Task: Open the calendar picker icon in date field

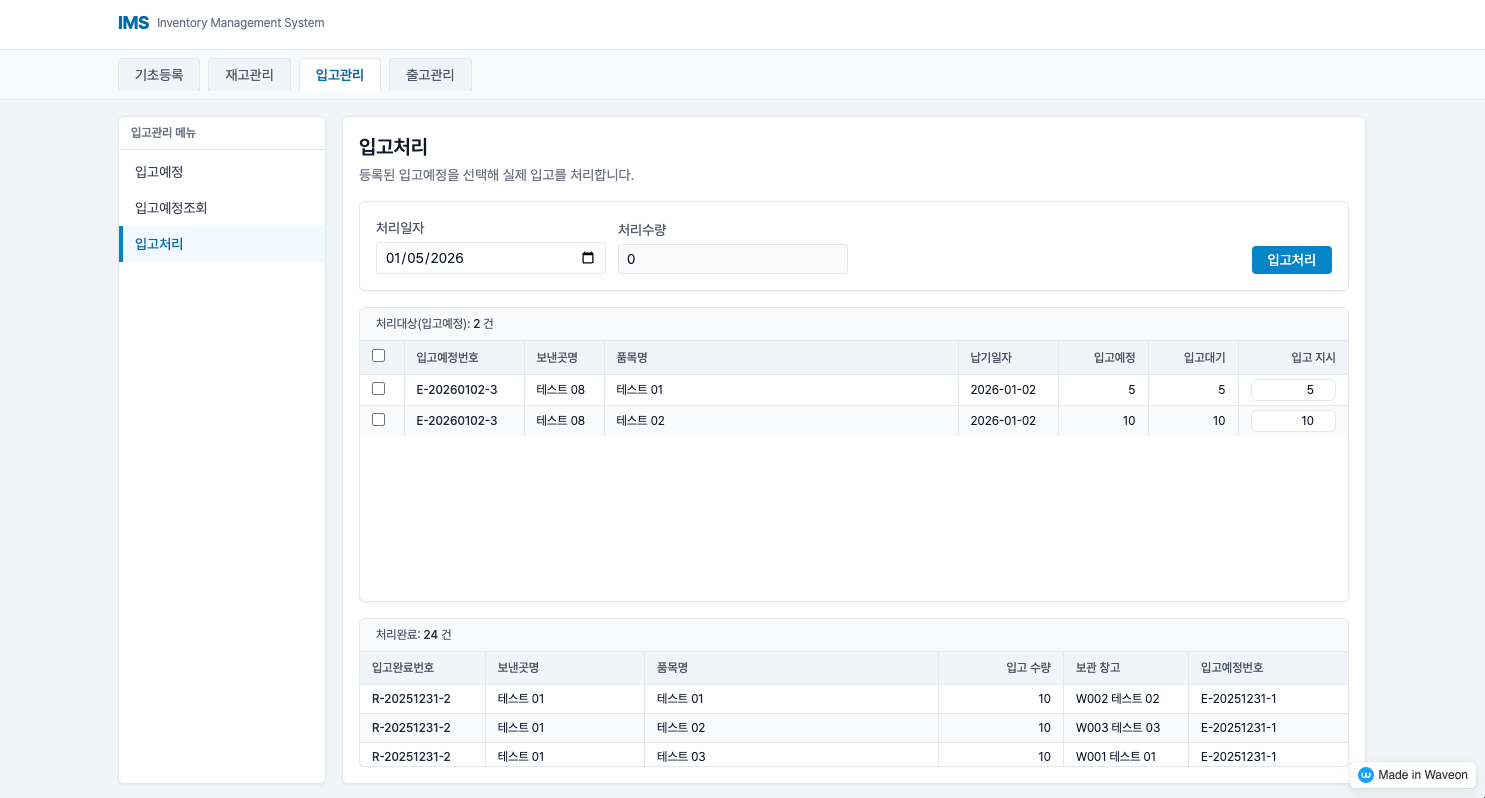Action: (588, 258)
